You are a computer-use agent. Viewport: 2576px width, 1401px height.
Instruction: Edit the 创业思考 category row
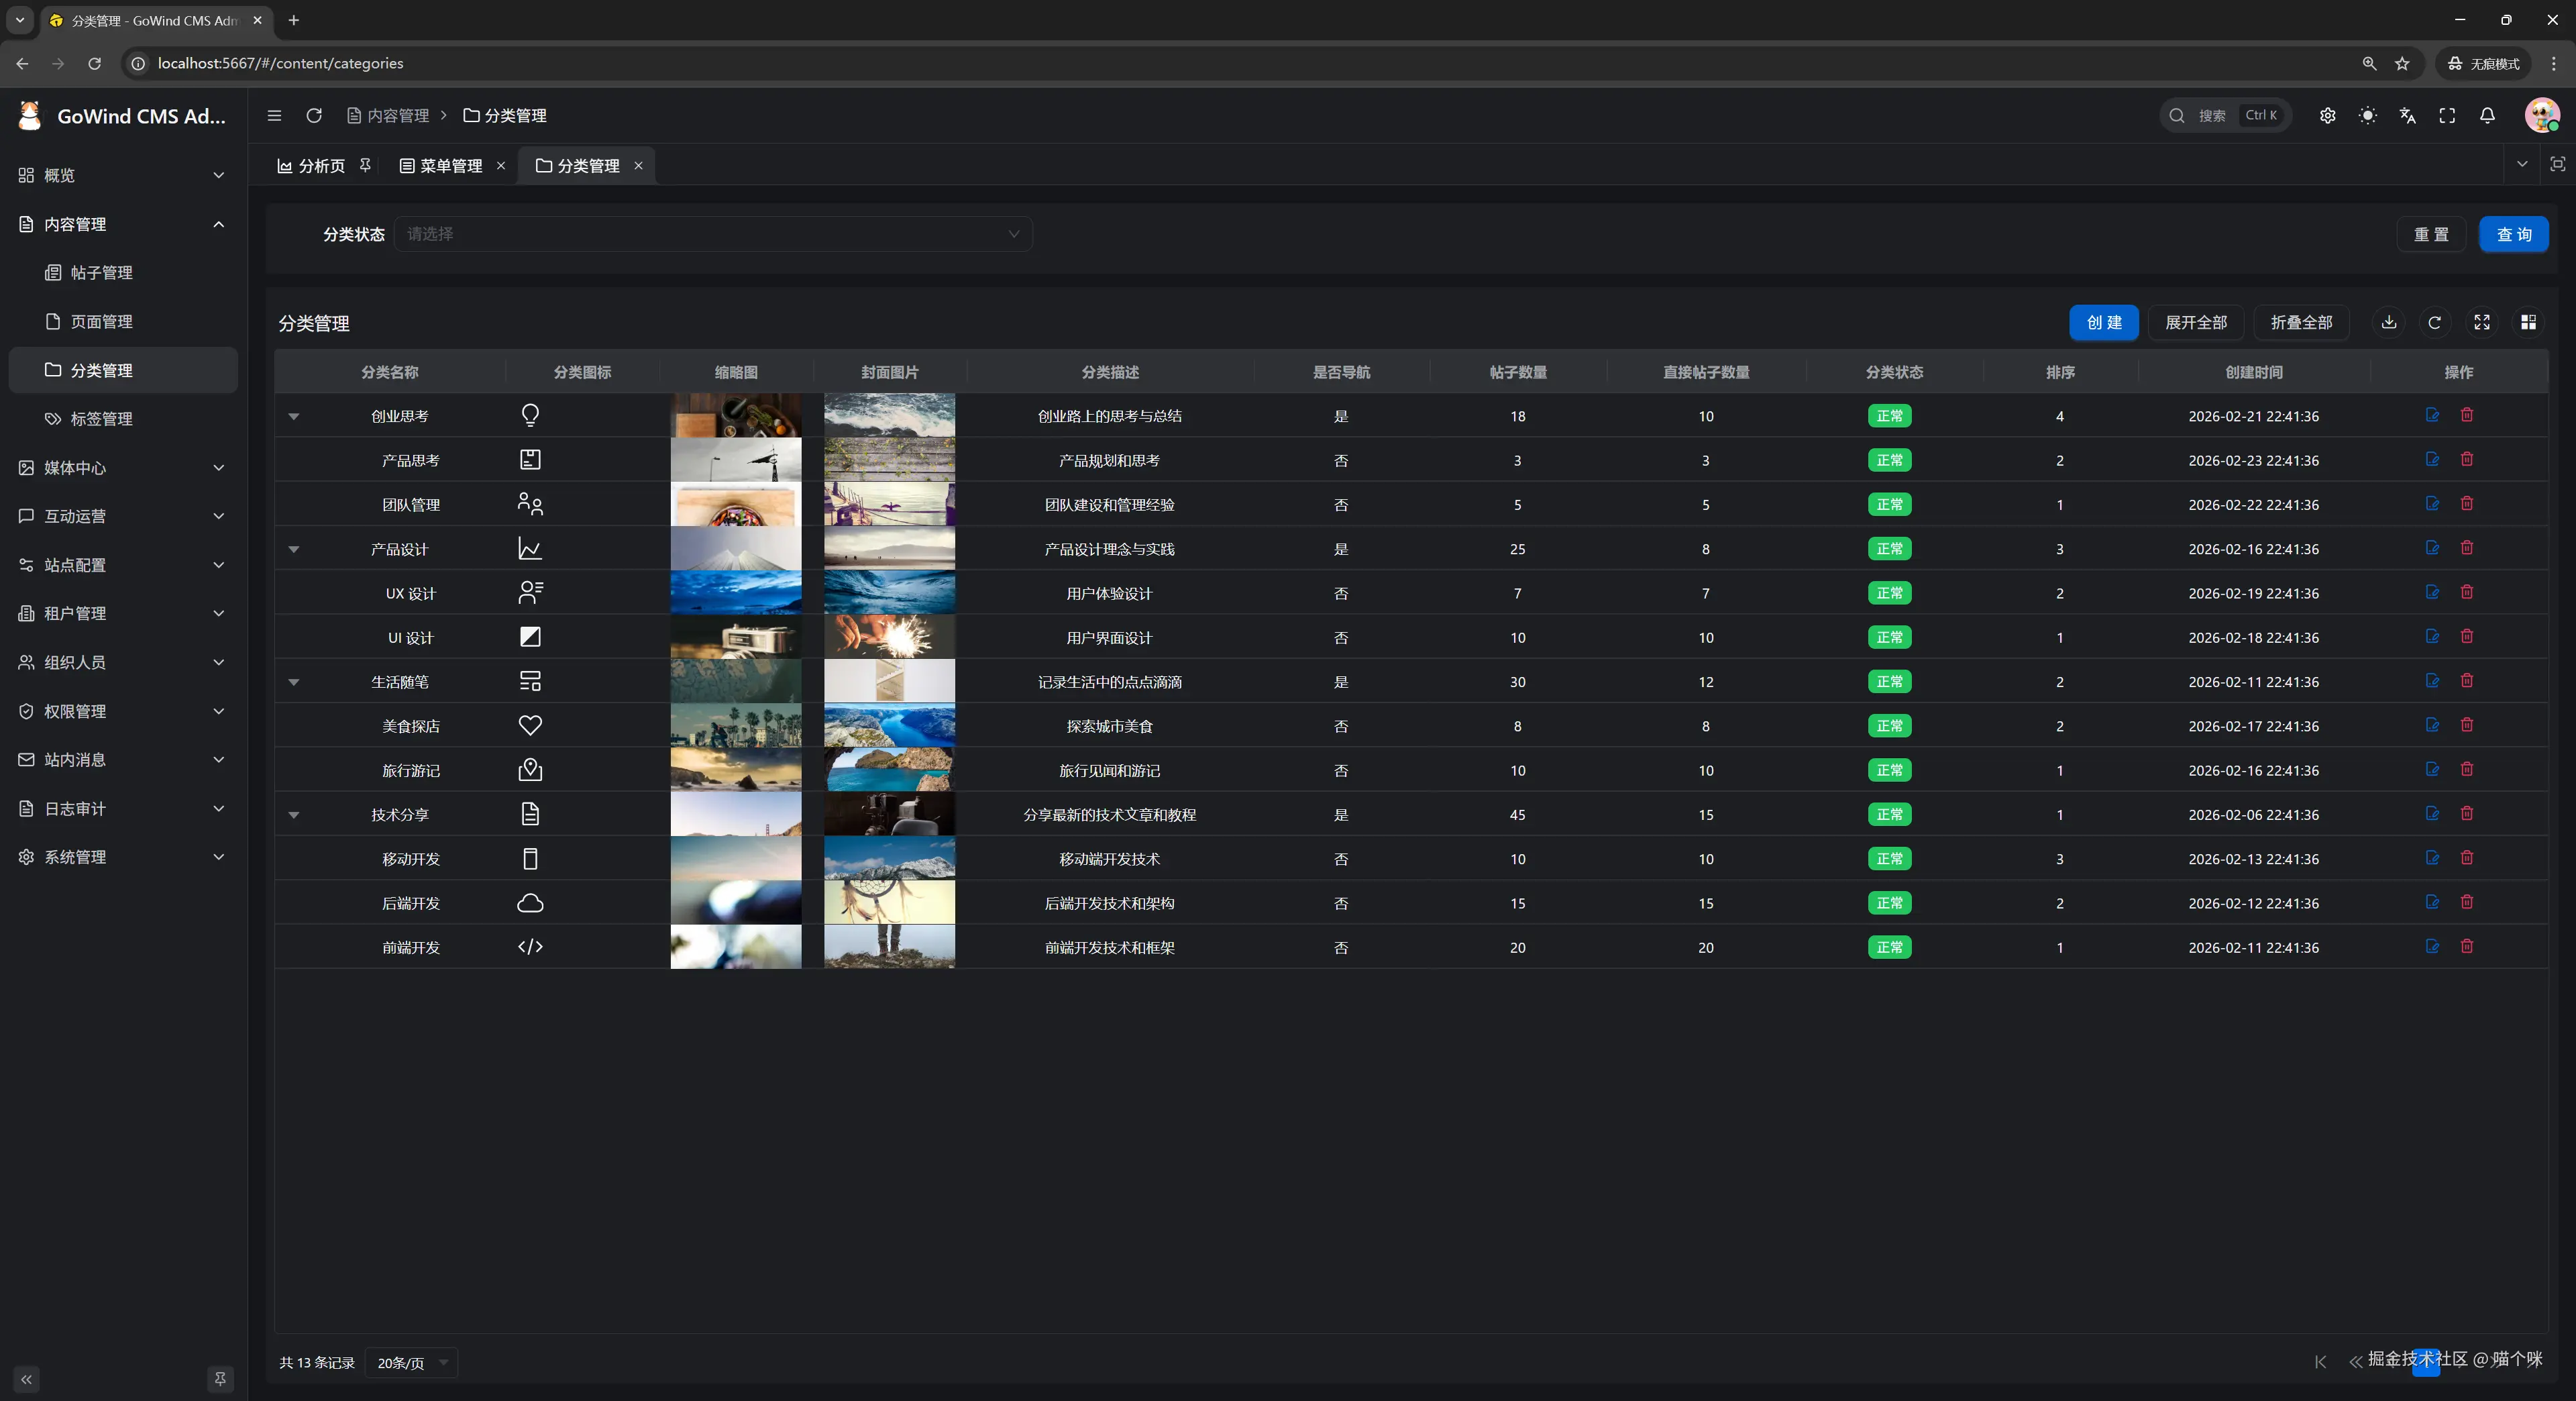2432,415
